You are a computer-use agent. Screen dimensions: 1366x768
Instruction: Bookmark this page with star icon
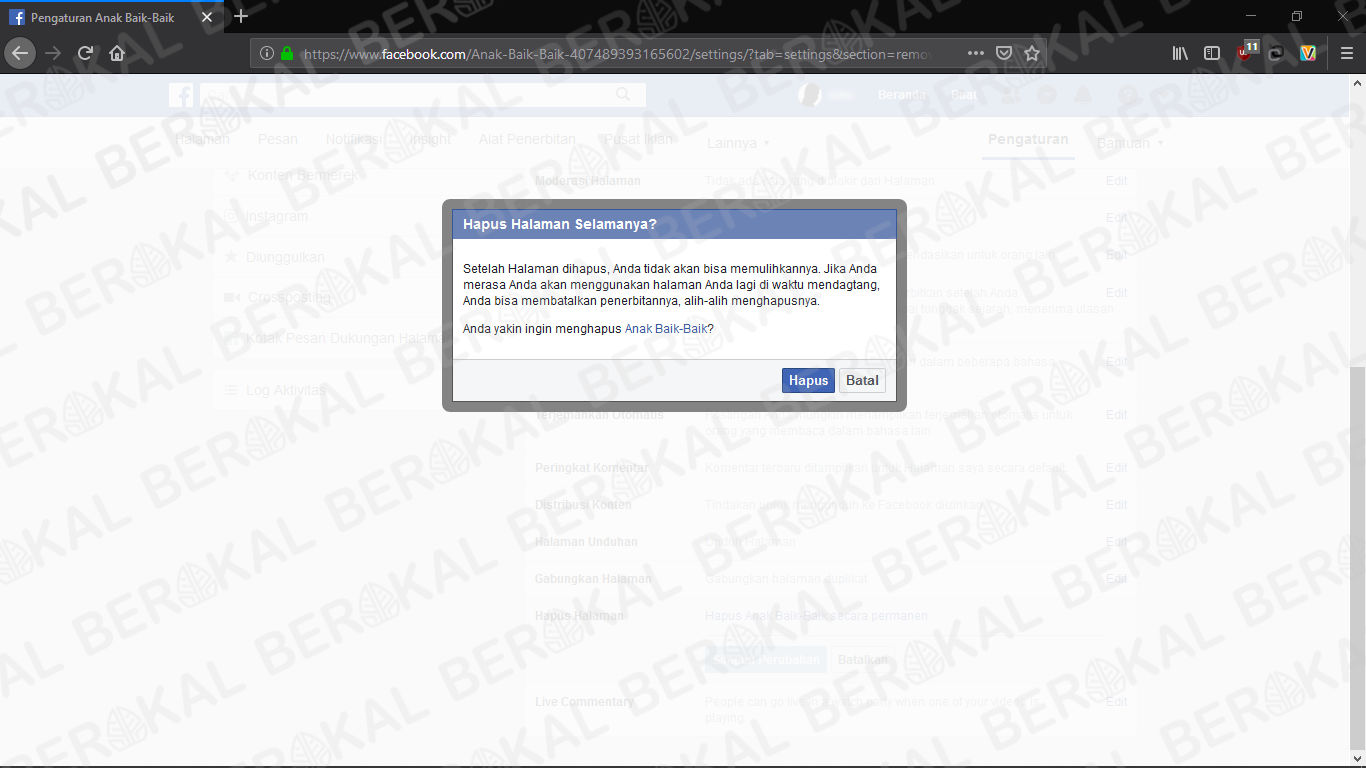coord(1032,53)
